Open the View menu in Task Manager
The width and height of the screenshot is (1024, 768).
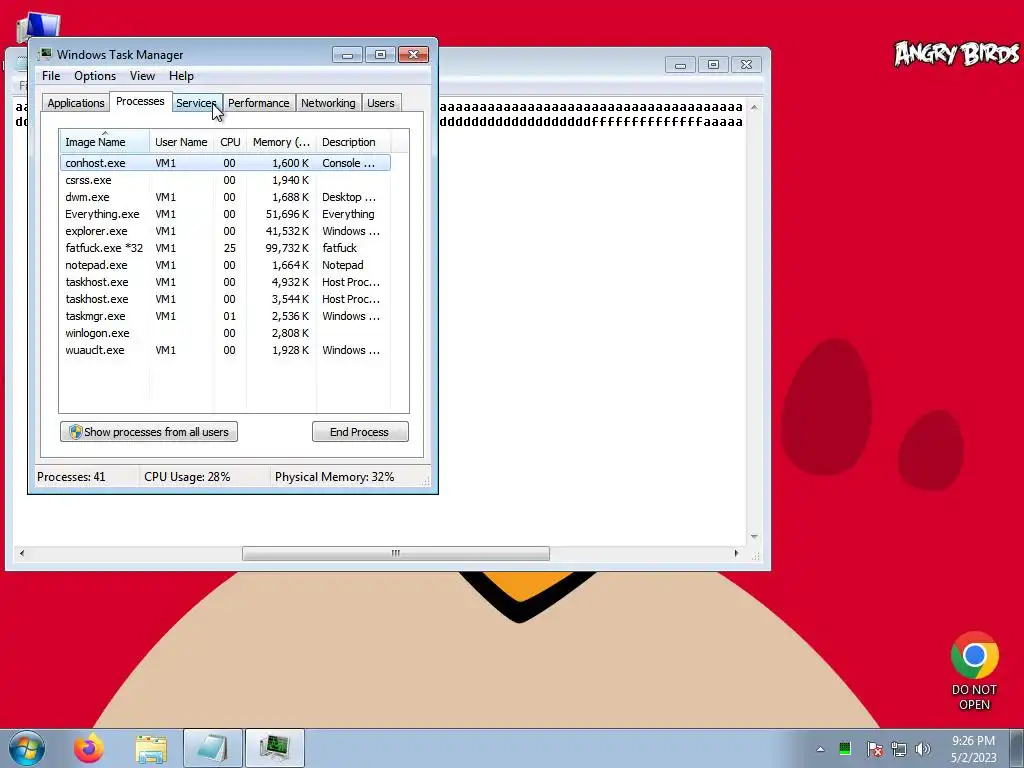[x=142, y=76]
